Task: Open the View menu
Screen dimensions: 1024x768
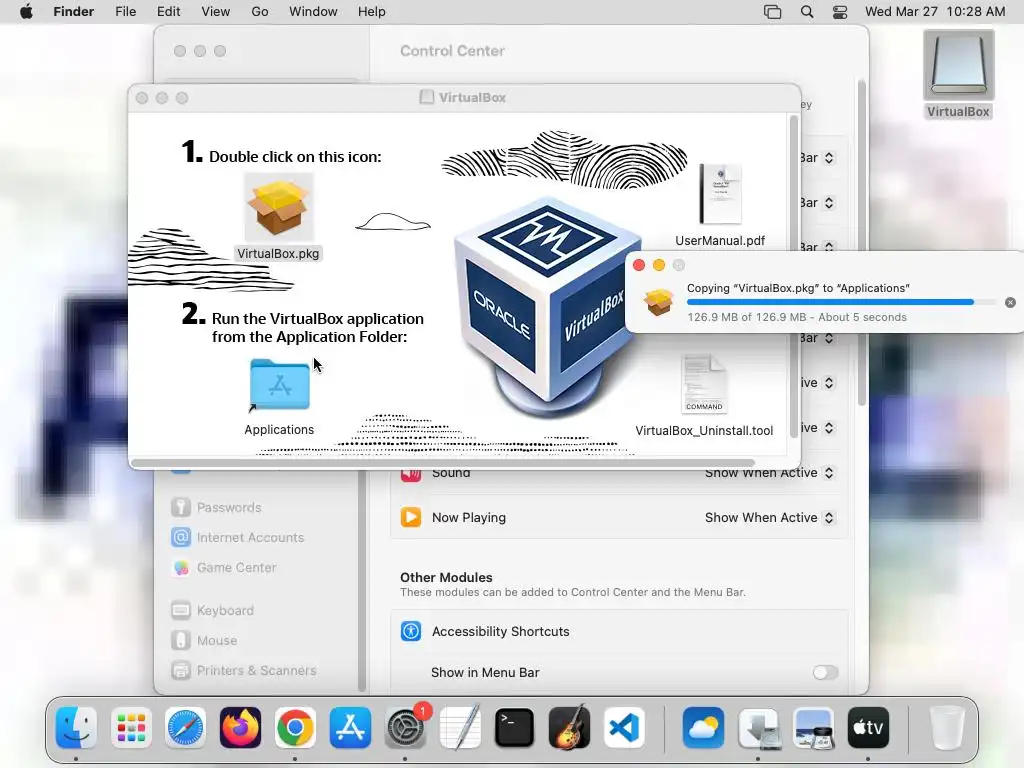Action: pos(216,12)
